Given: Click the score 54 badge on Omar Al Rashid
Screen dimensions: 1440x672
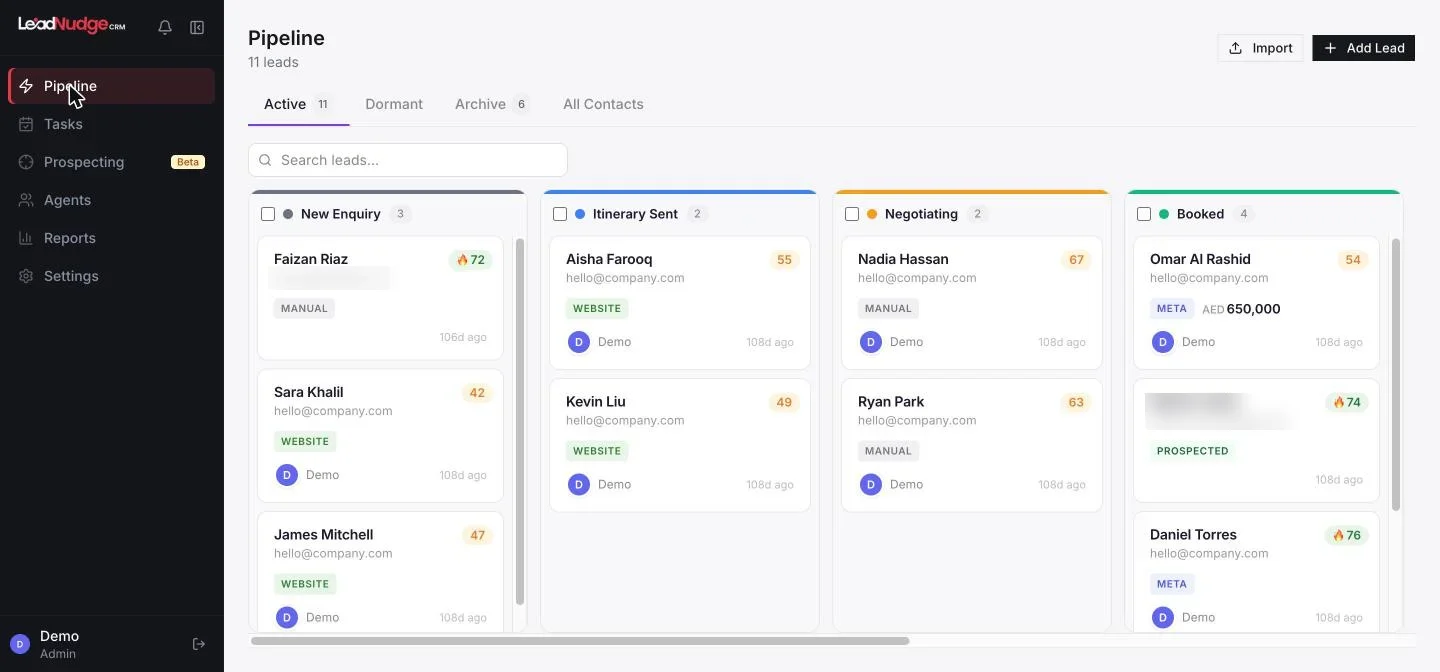Looking at the screenshot, I should (1353, 260).
